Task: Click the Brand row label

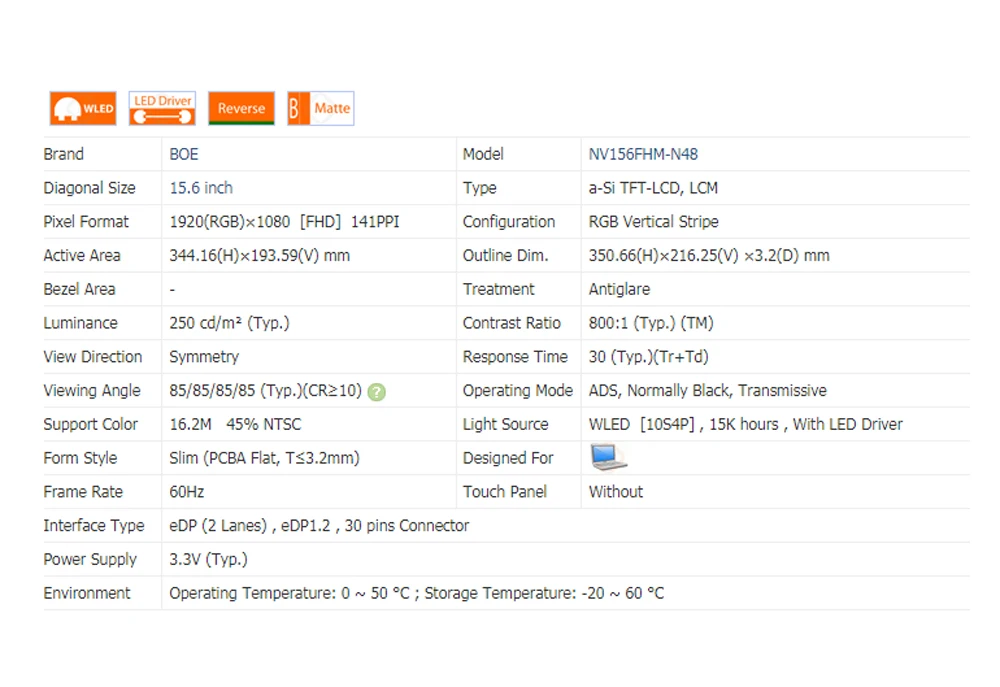Action: click(63, 154)
